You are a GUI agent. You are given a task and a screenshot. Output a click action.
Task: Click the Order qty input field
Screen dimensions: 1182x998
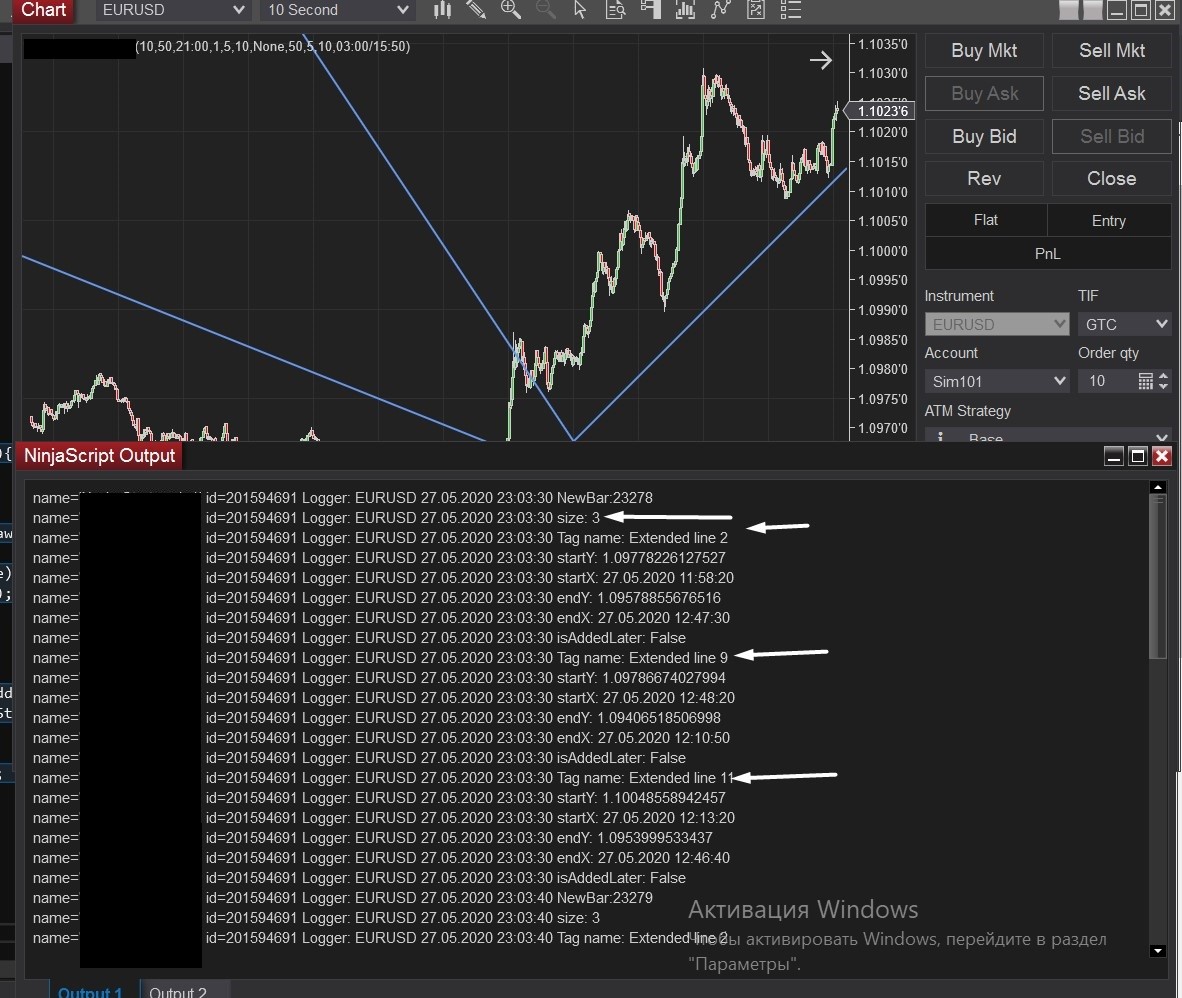tap(1107, 381)
